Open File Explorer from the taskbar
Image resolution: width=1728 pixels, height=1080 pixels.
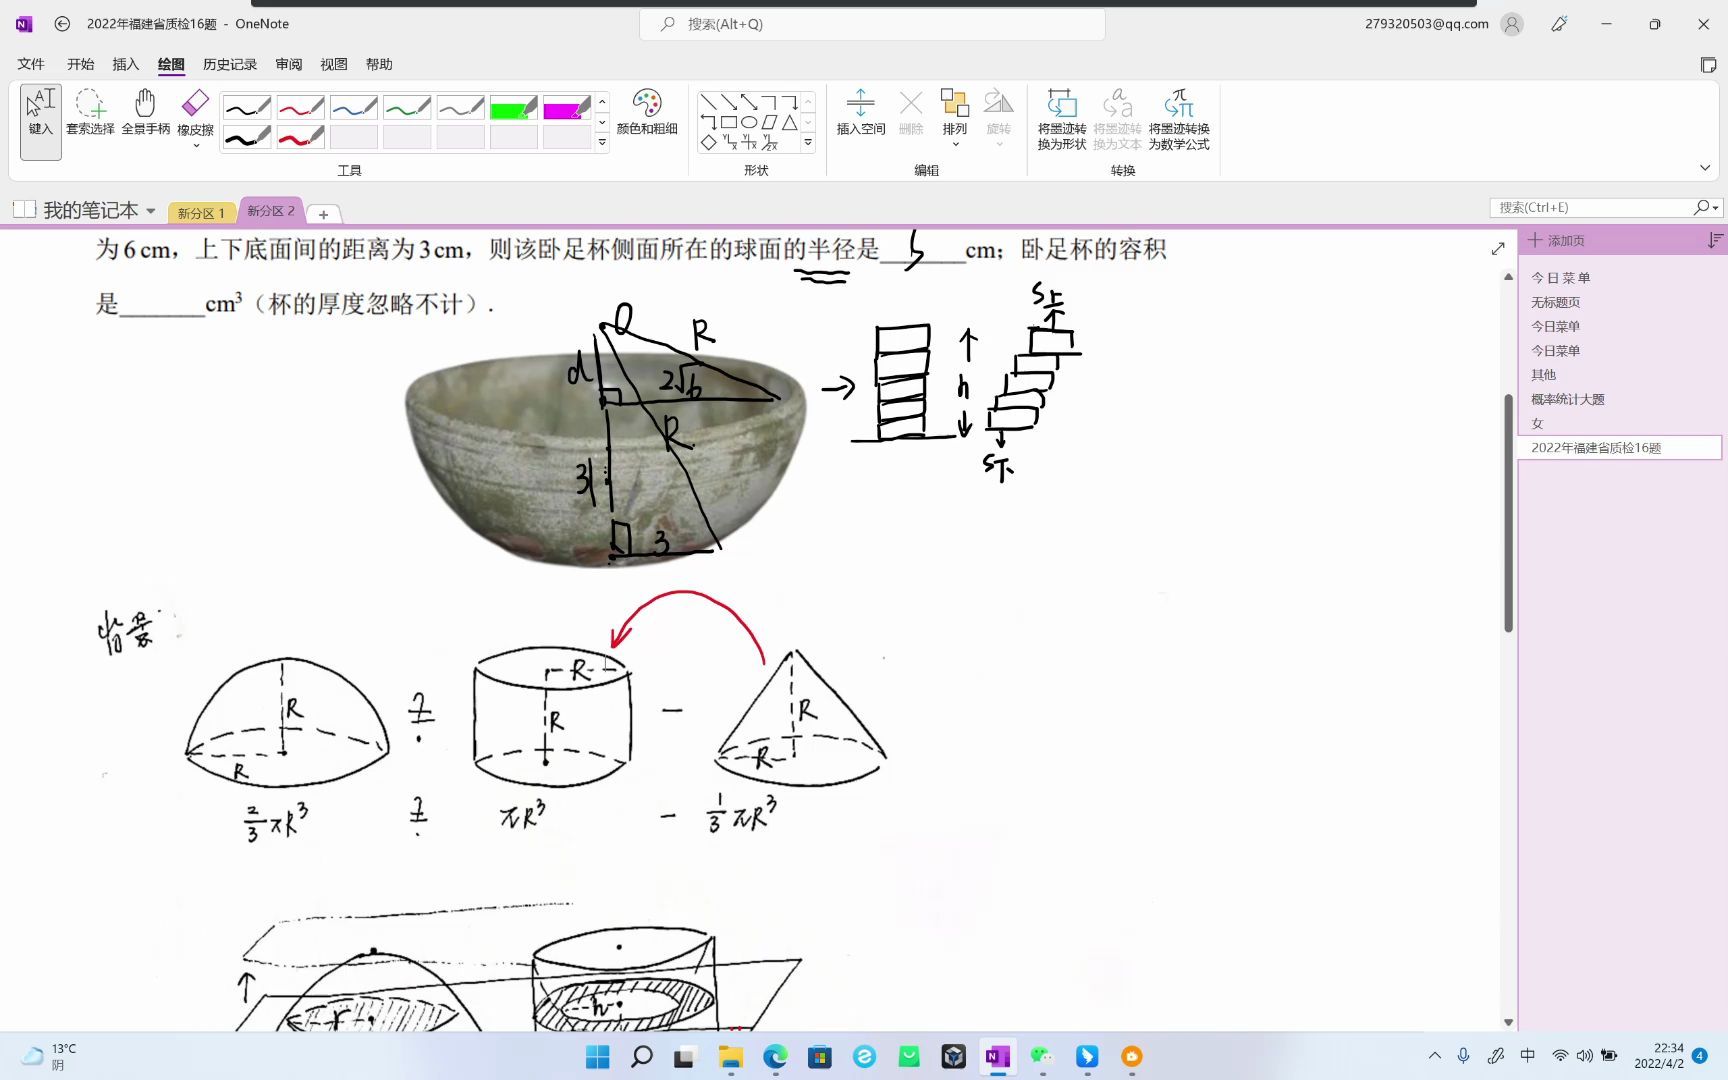coord(731,1056)
